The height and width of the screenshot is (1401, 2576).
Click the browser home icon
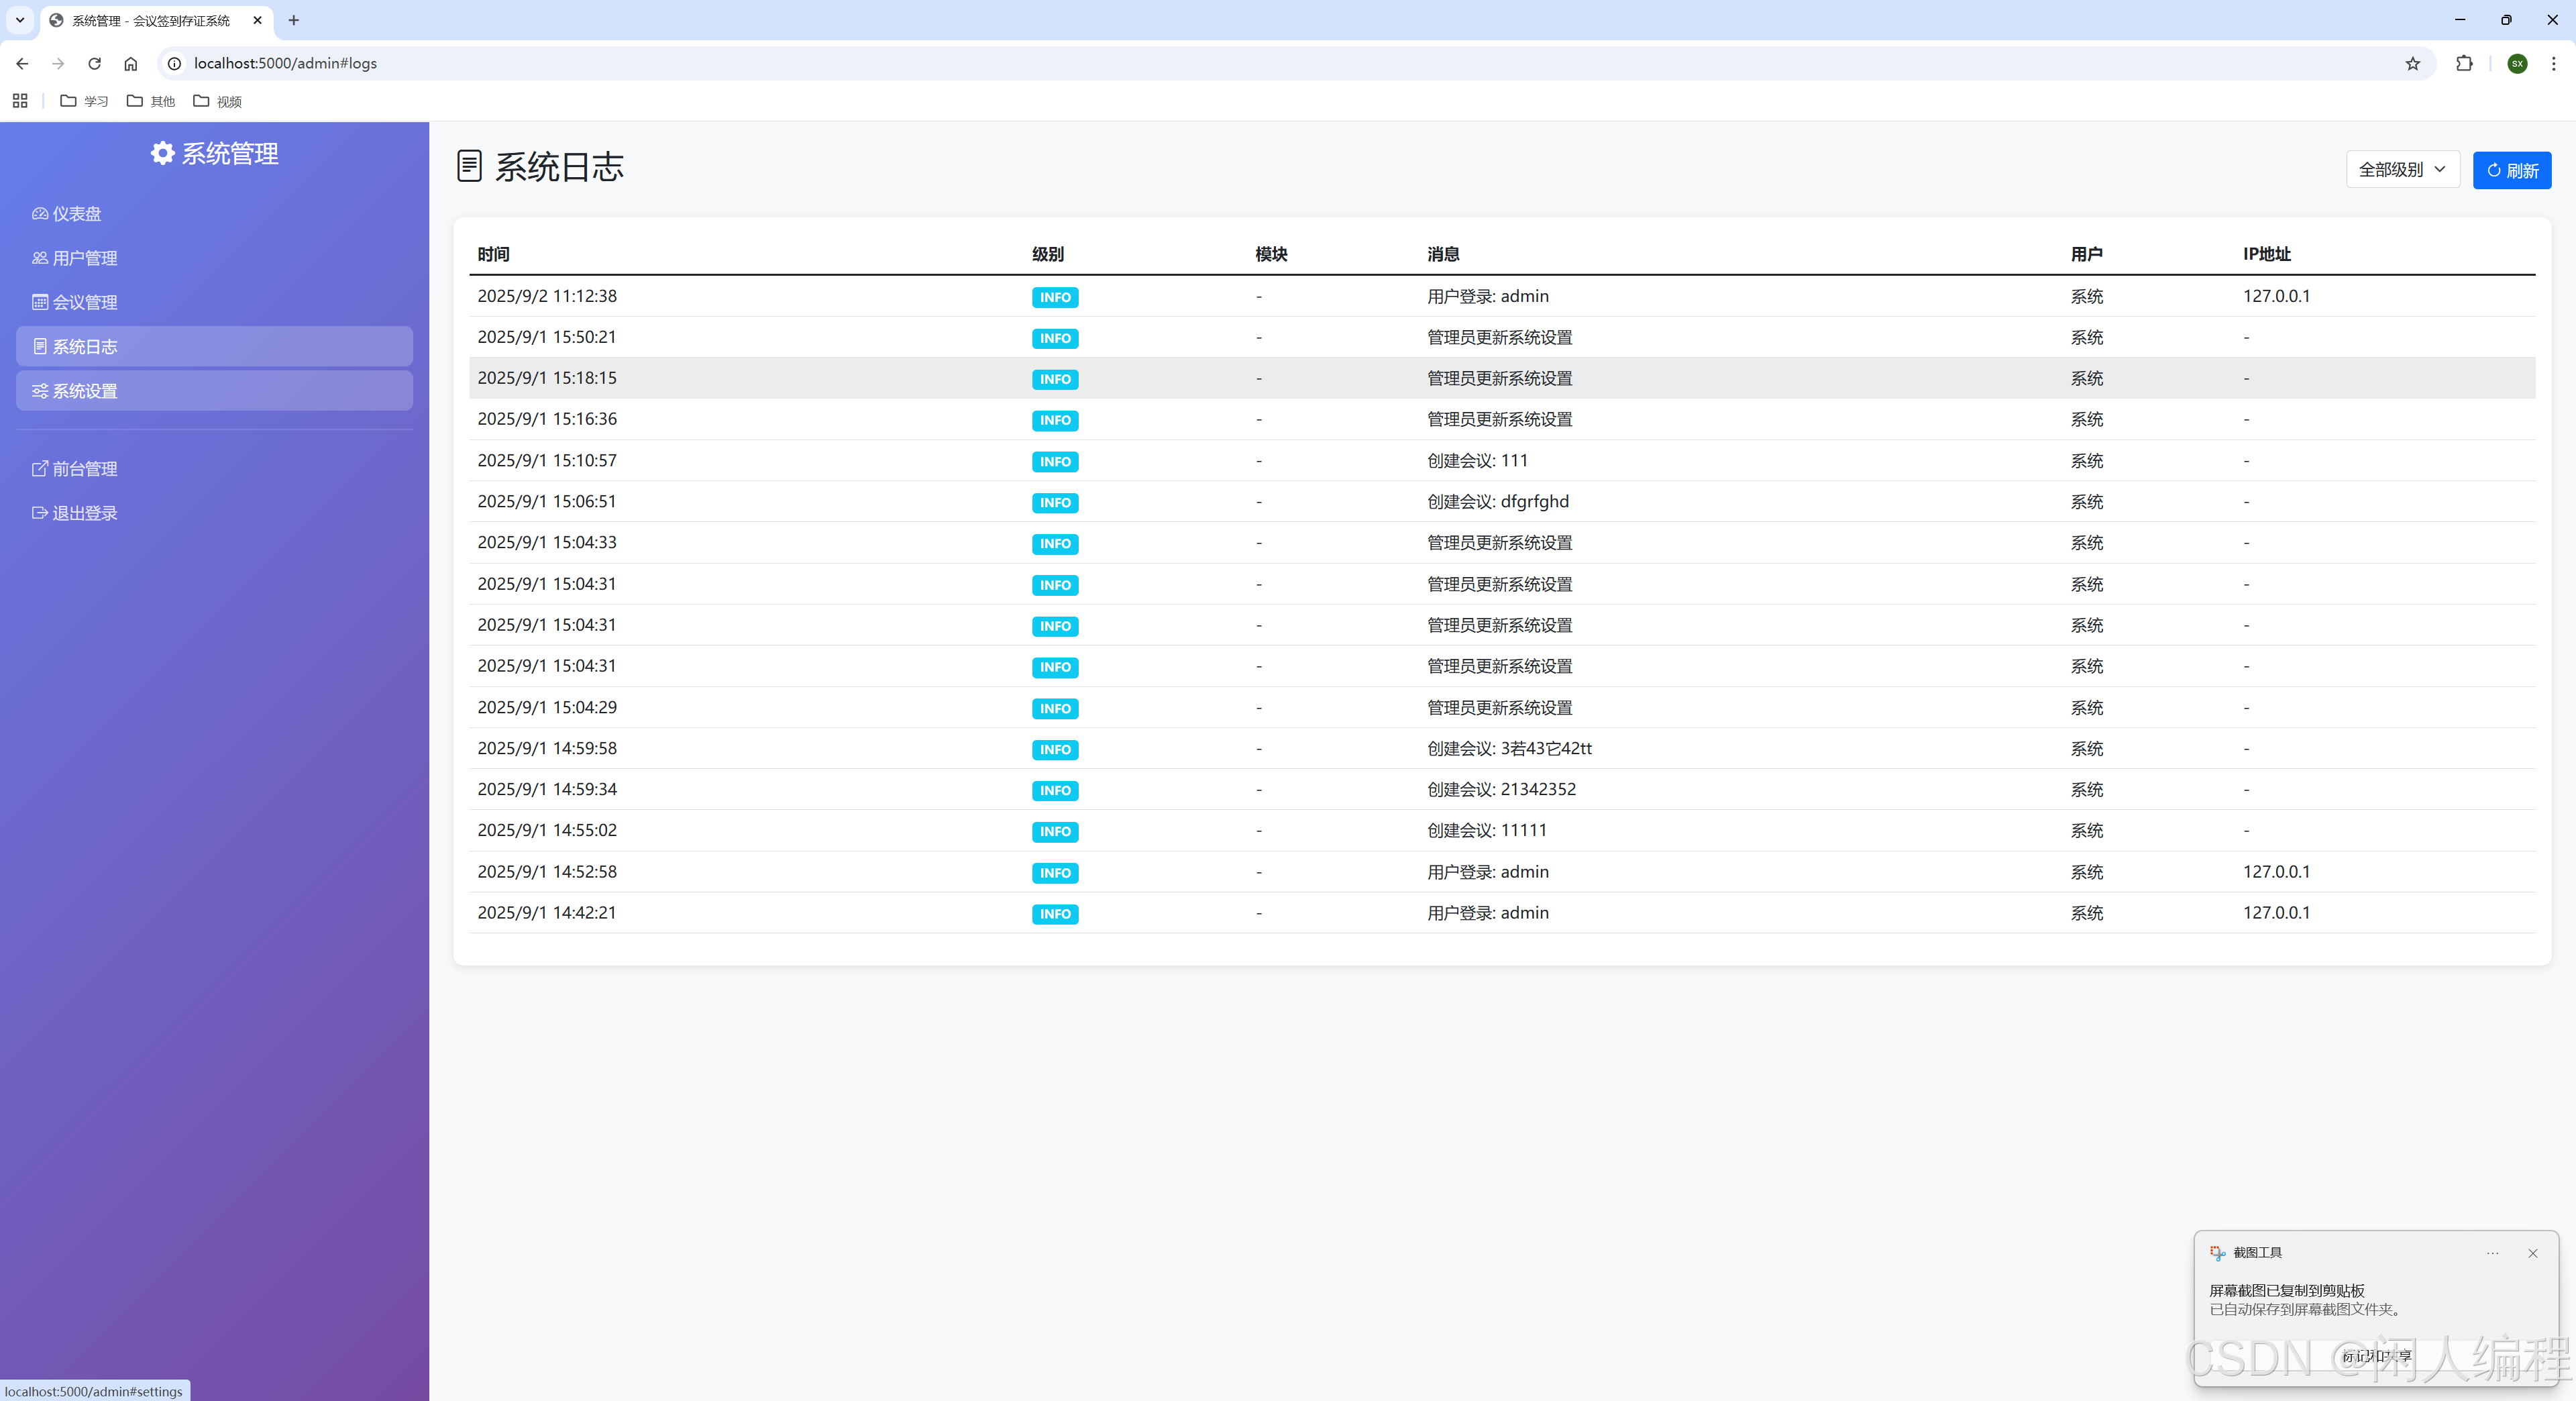[130, 63]
